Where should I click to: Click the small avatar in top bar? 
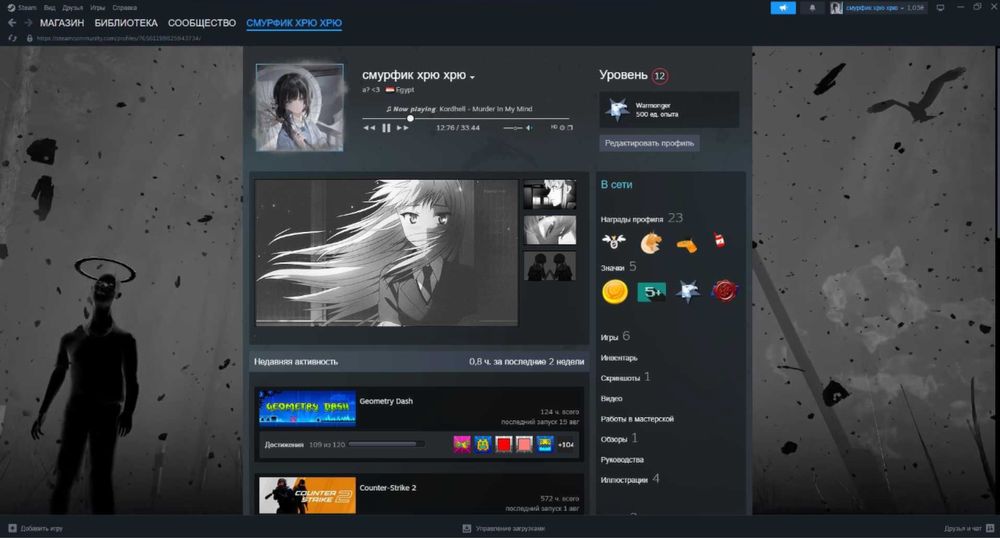tap(836, 8)
